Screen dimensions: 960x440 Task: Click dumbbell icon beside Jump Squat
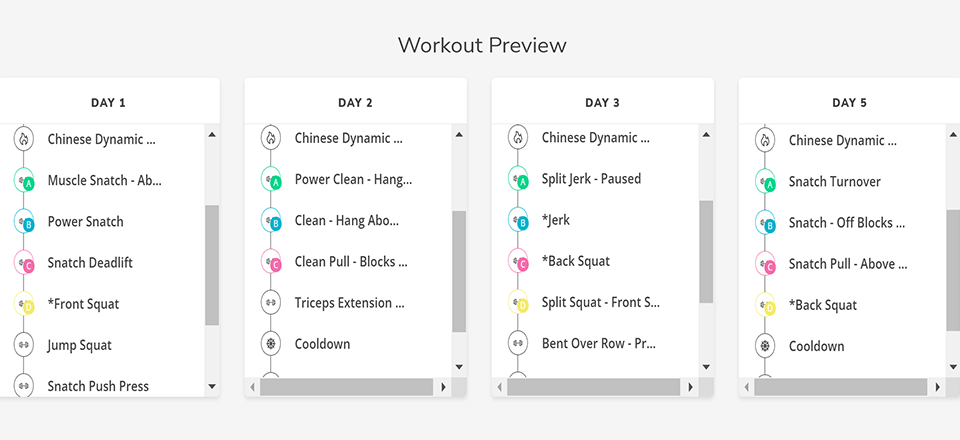tap(24, 345)
